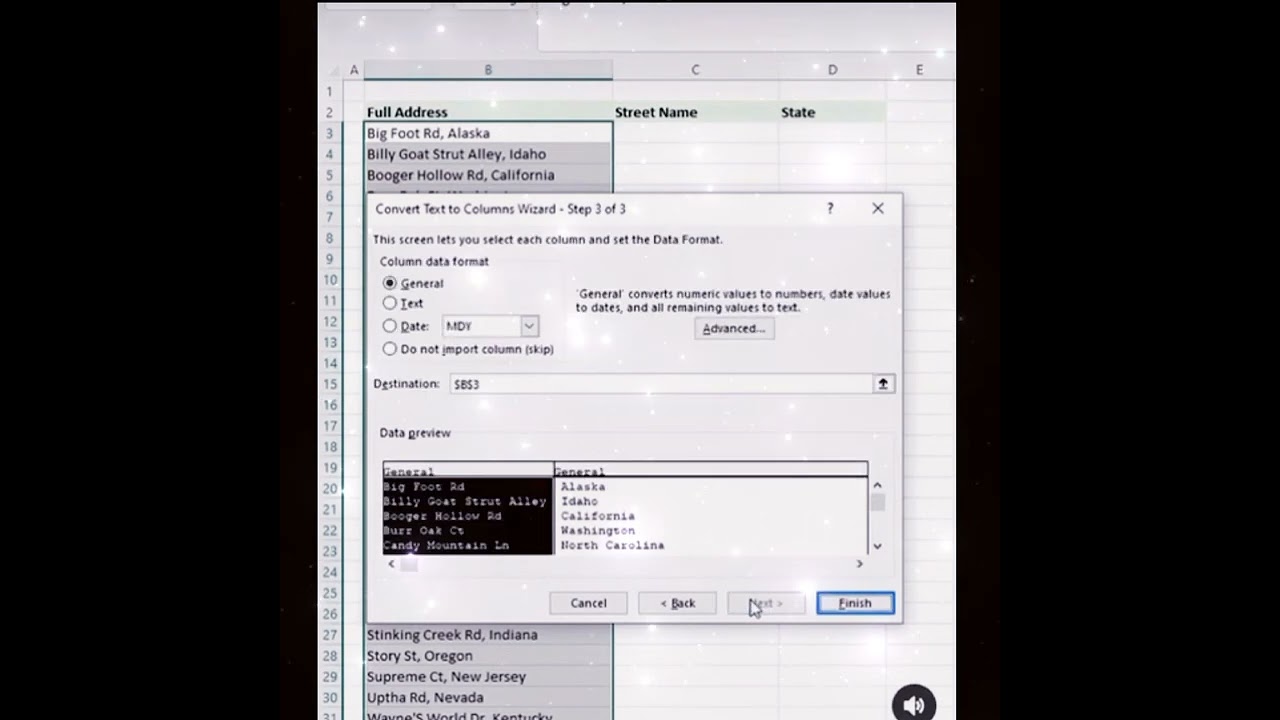Click Finish to split the columns
The image size is (1280, 720).
coord(855,603)
